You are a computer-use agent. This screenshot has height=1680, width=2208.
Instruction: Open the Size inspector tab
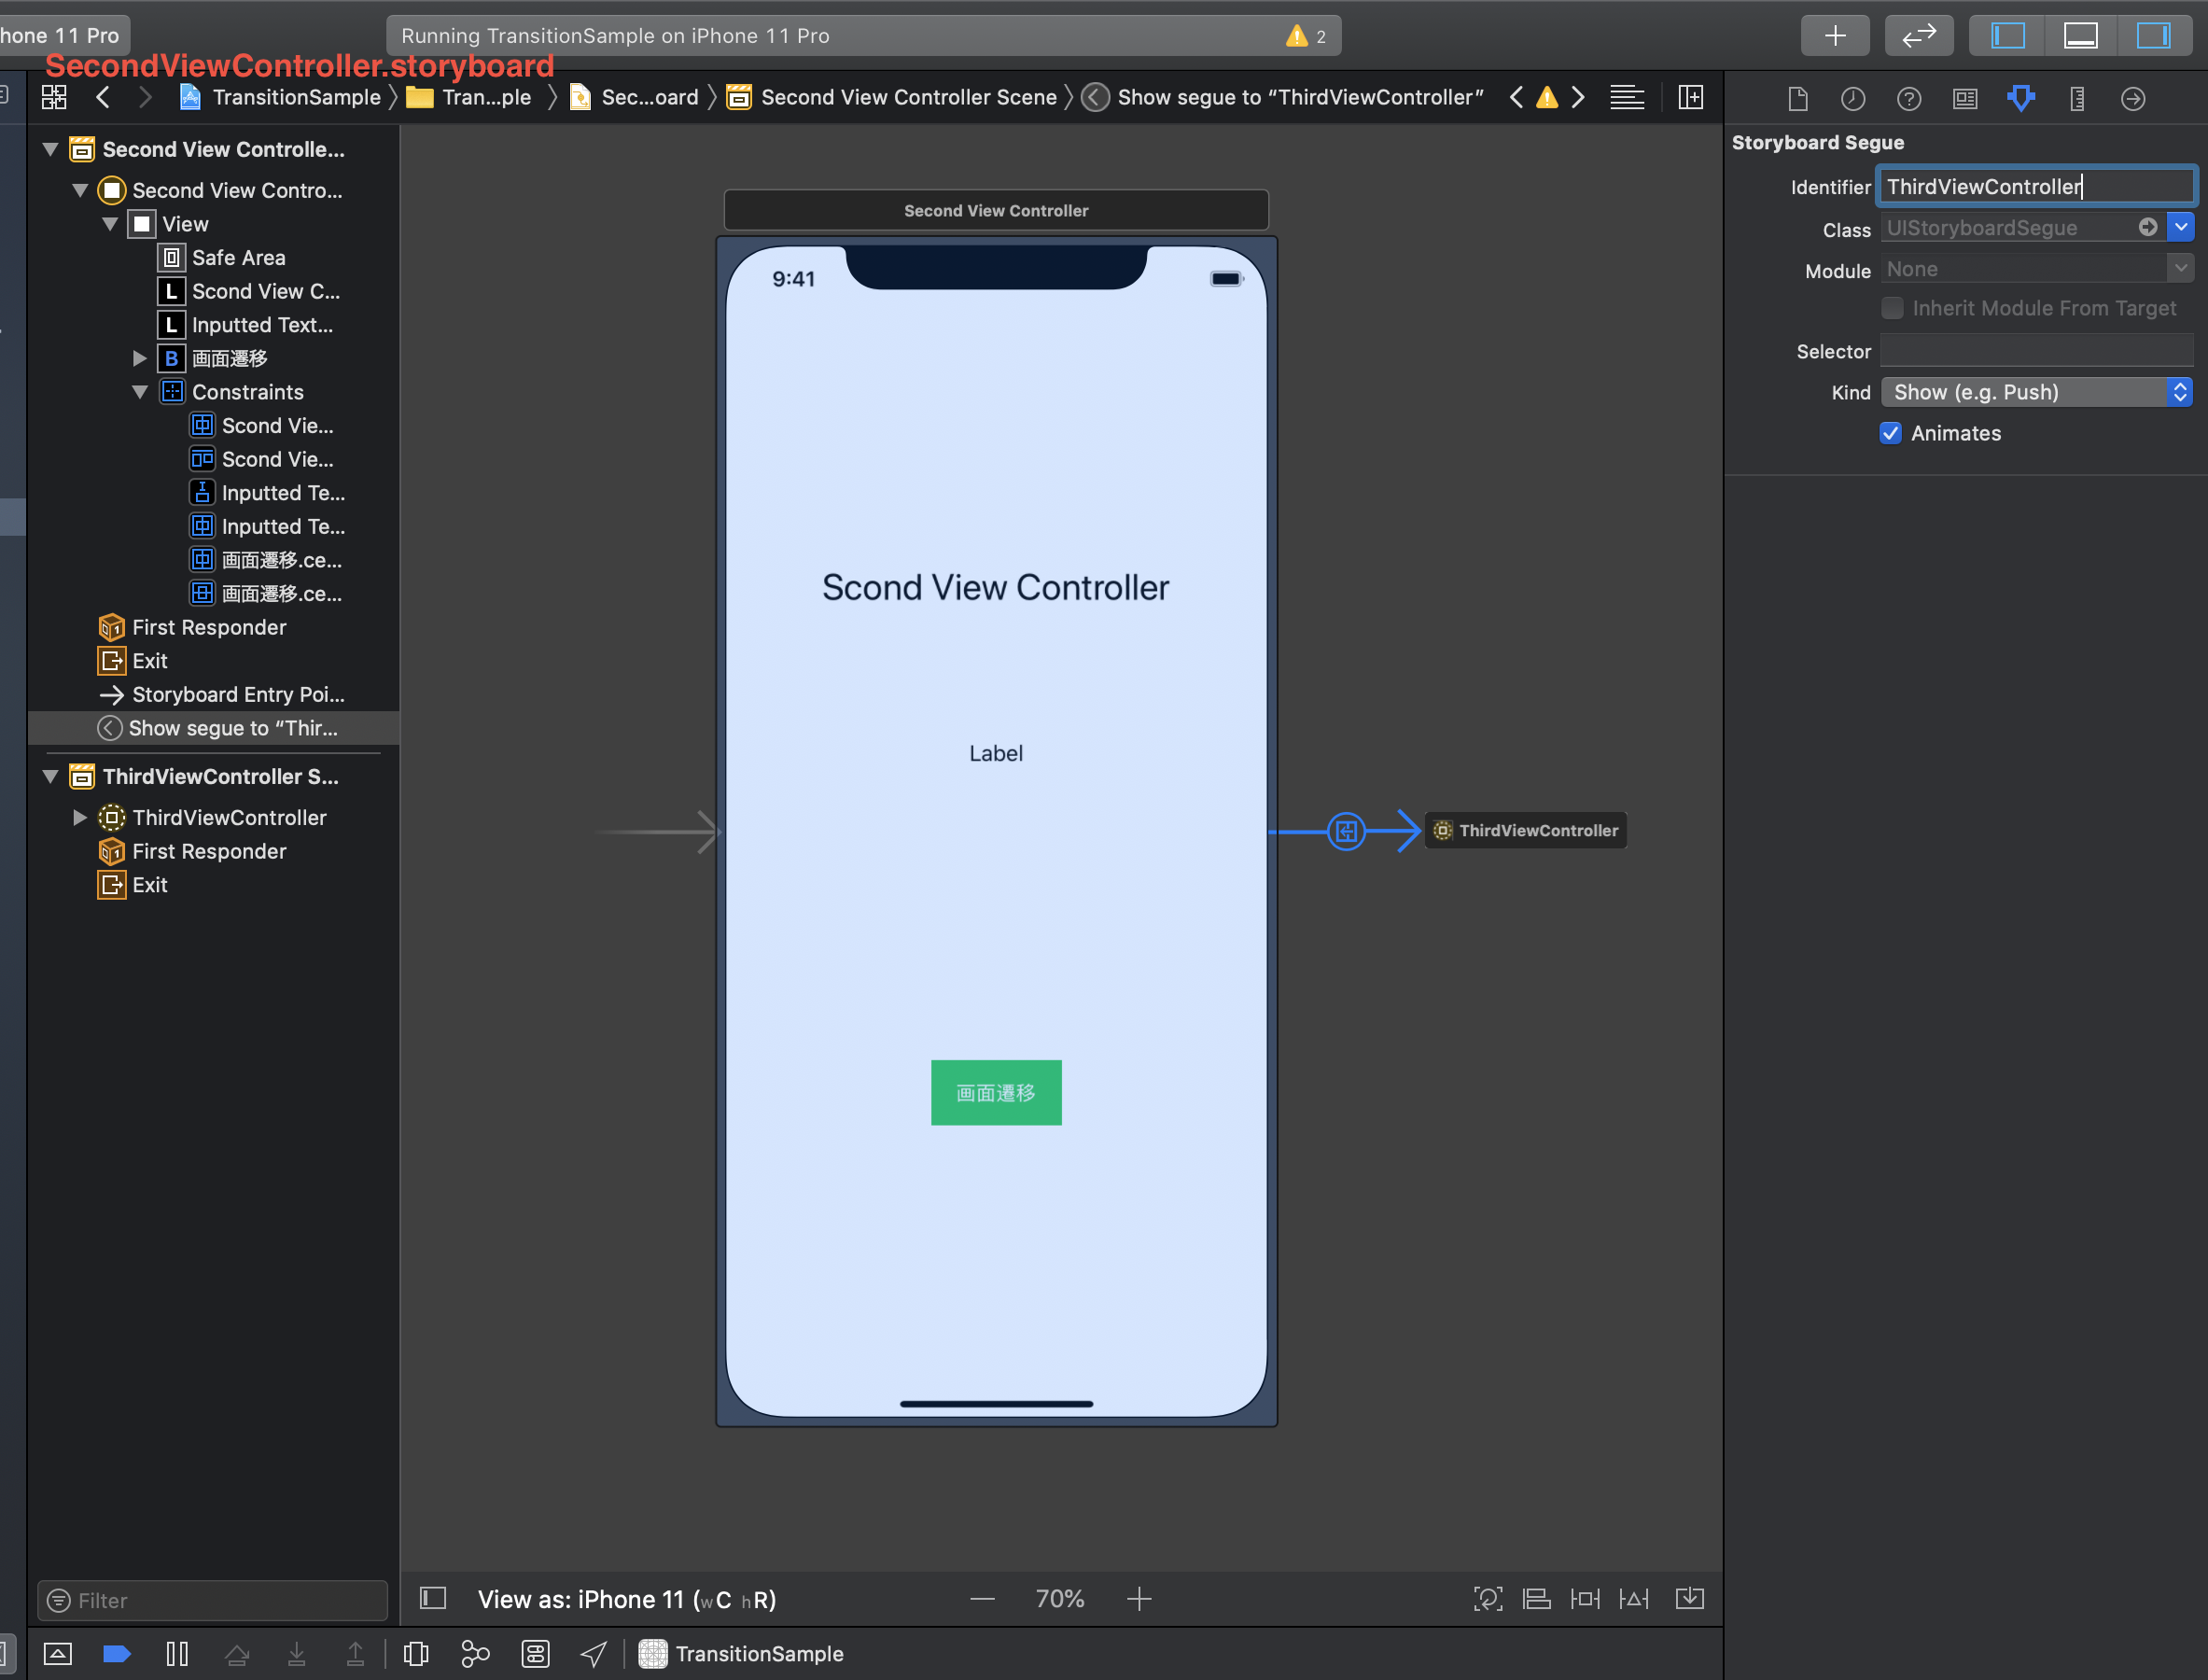[2077, 98]
